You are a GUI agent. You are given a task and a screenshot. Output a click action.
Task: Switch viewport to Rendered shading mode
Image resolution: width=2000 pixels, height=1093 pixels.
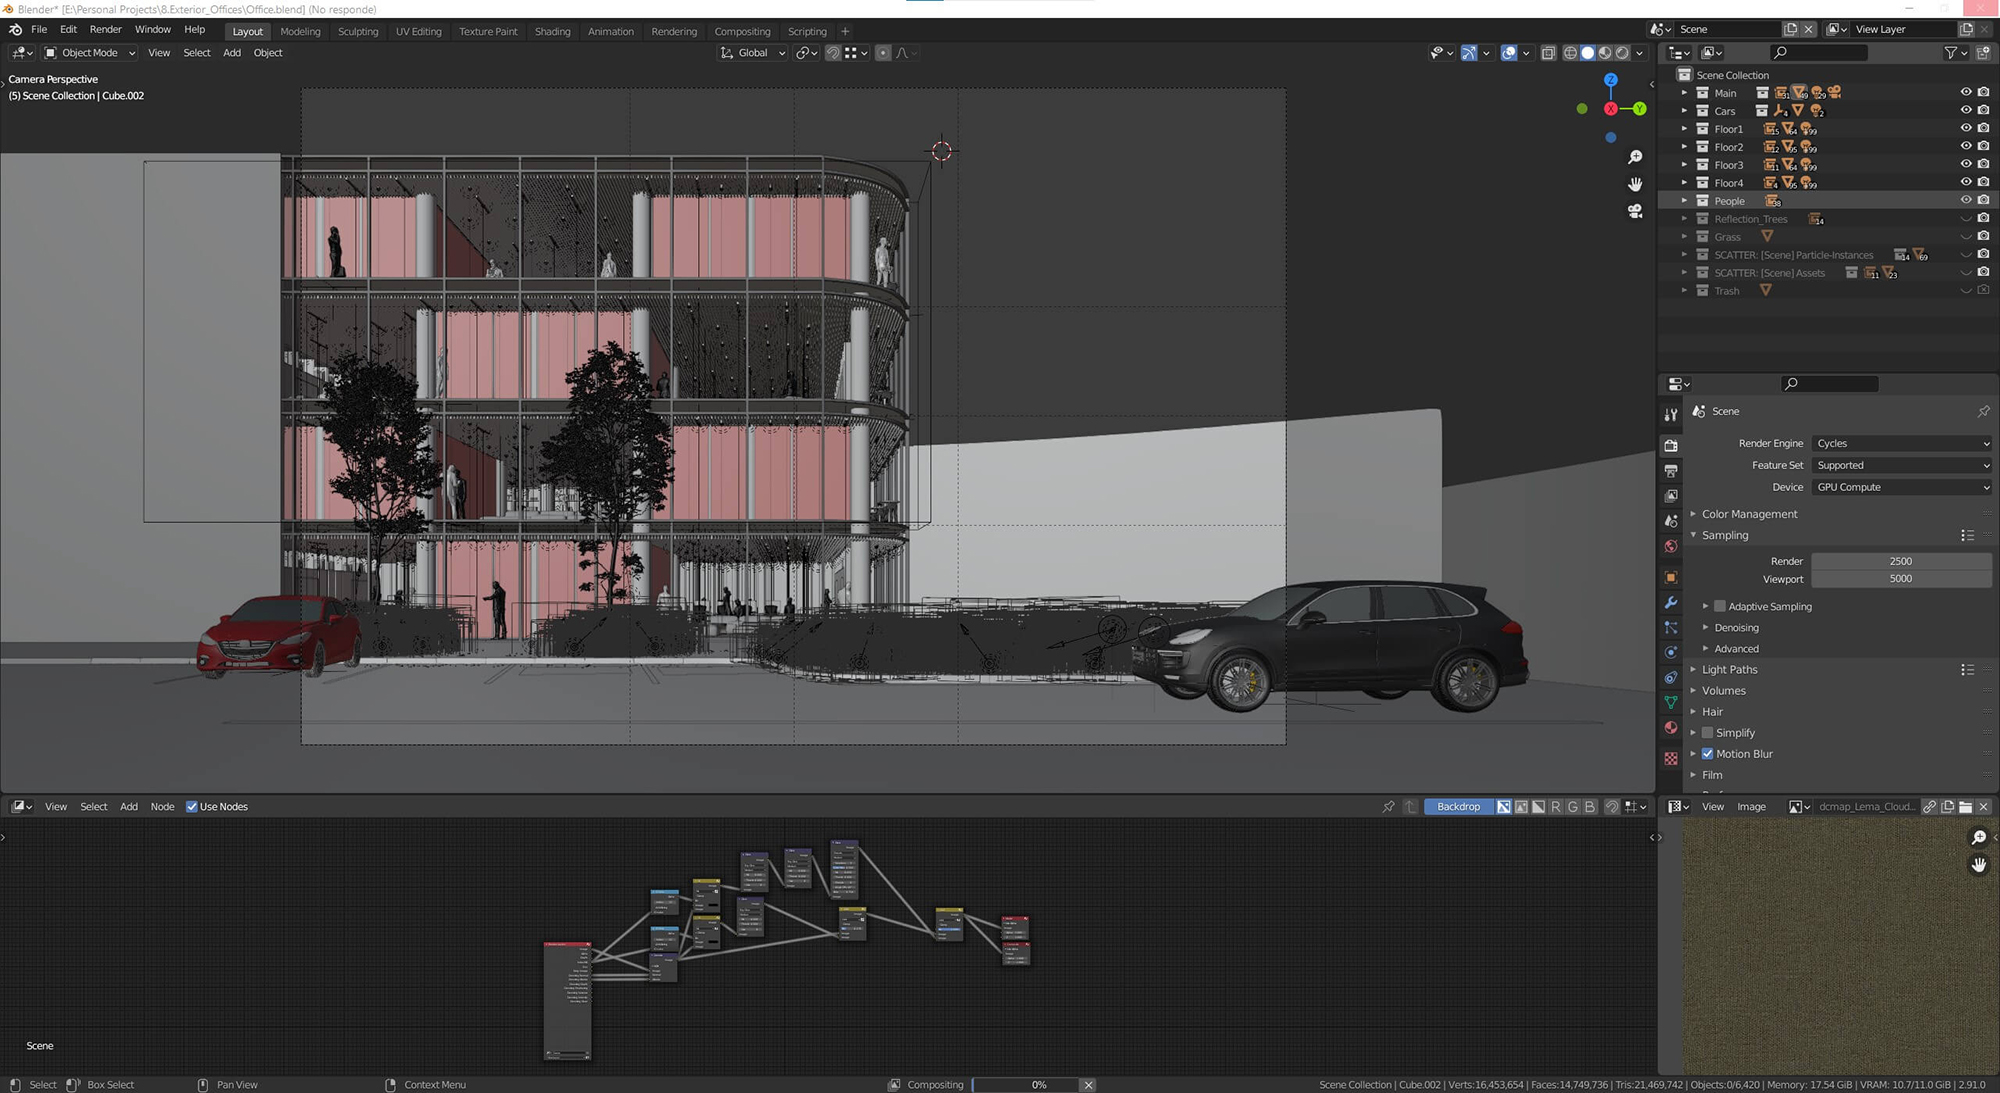pos(1621,53)
